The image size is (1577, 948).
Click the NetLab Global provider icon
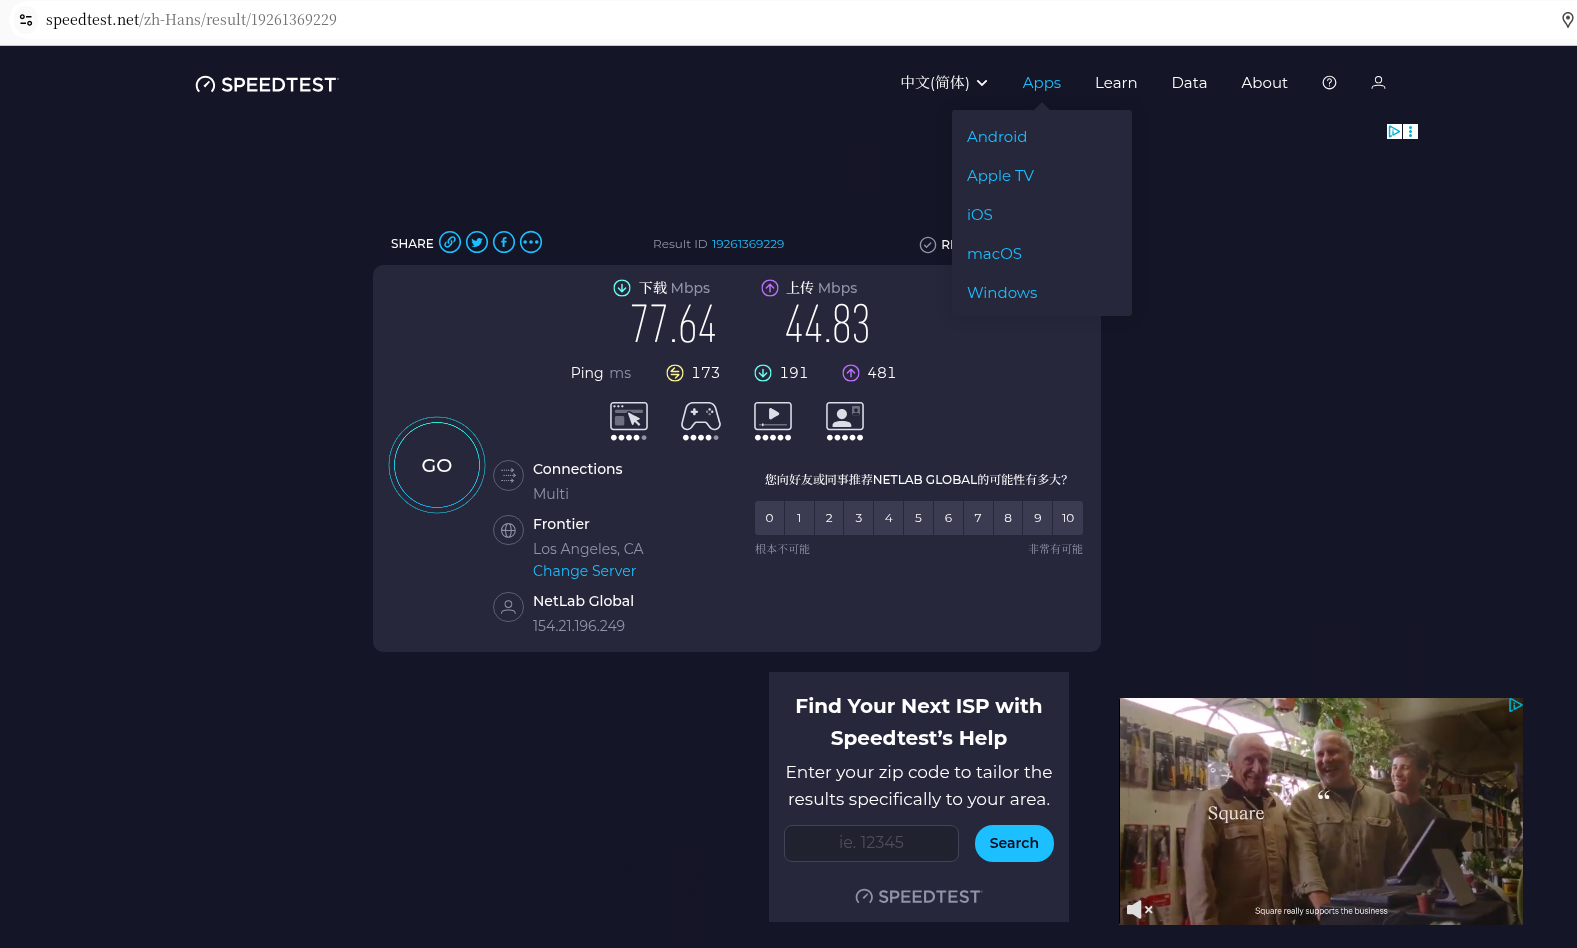click(x=508, y=607)
